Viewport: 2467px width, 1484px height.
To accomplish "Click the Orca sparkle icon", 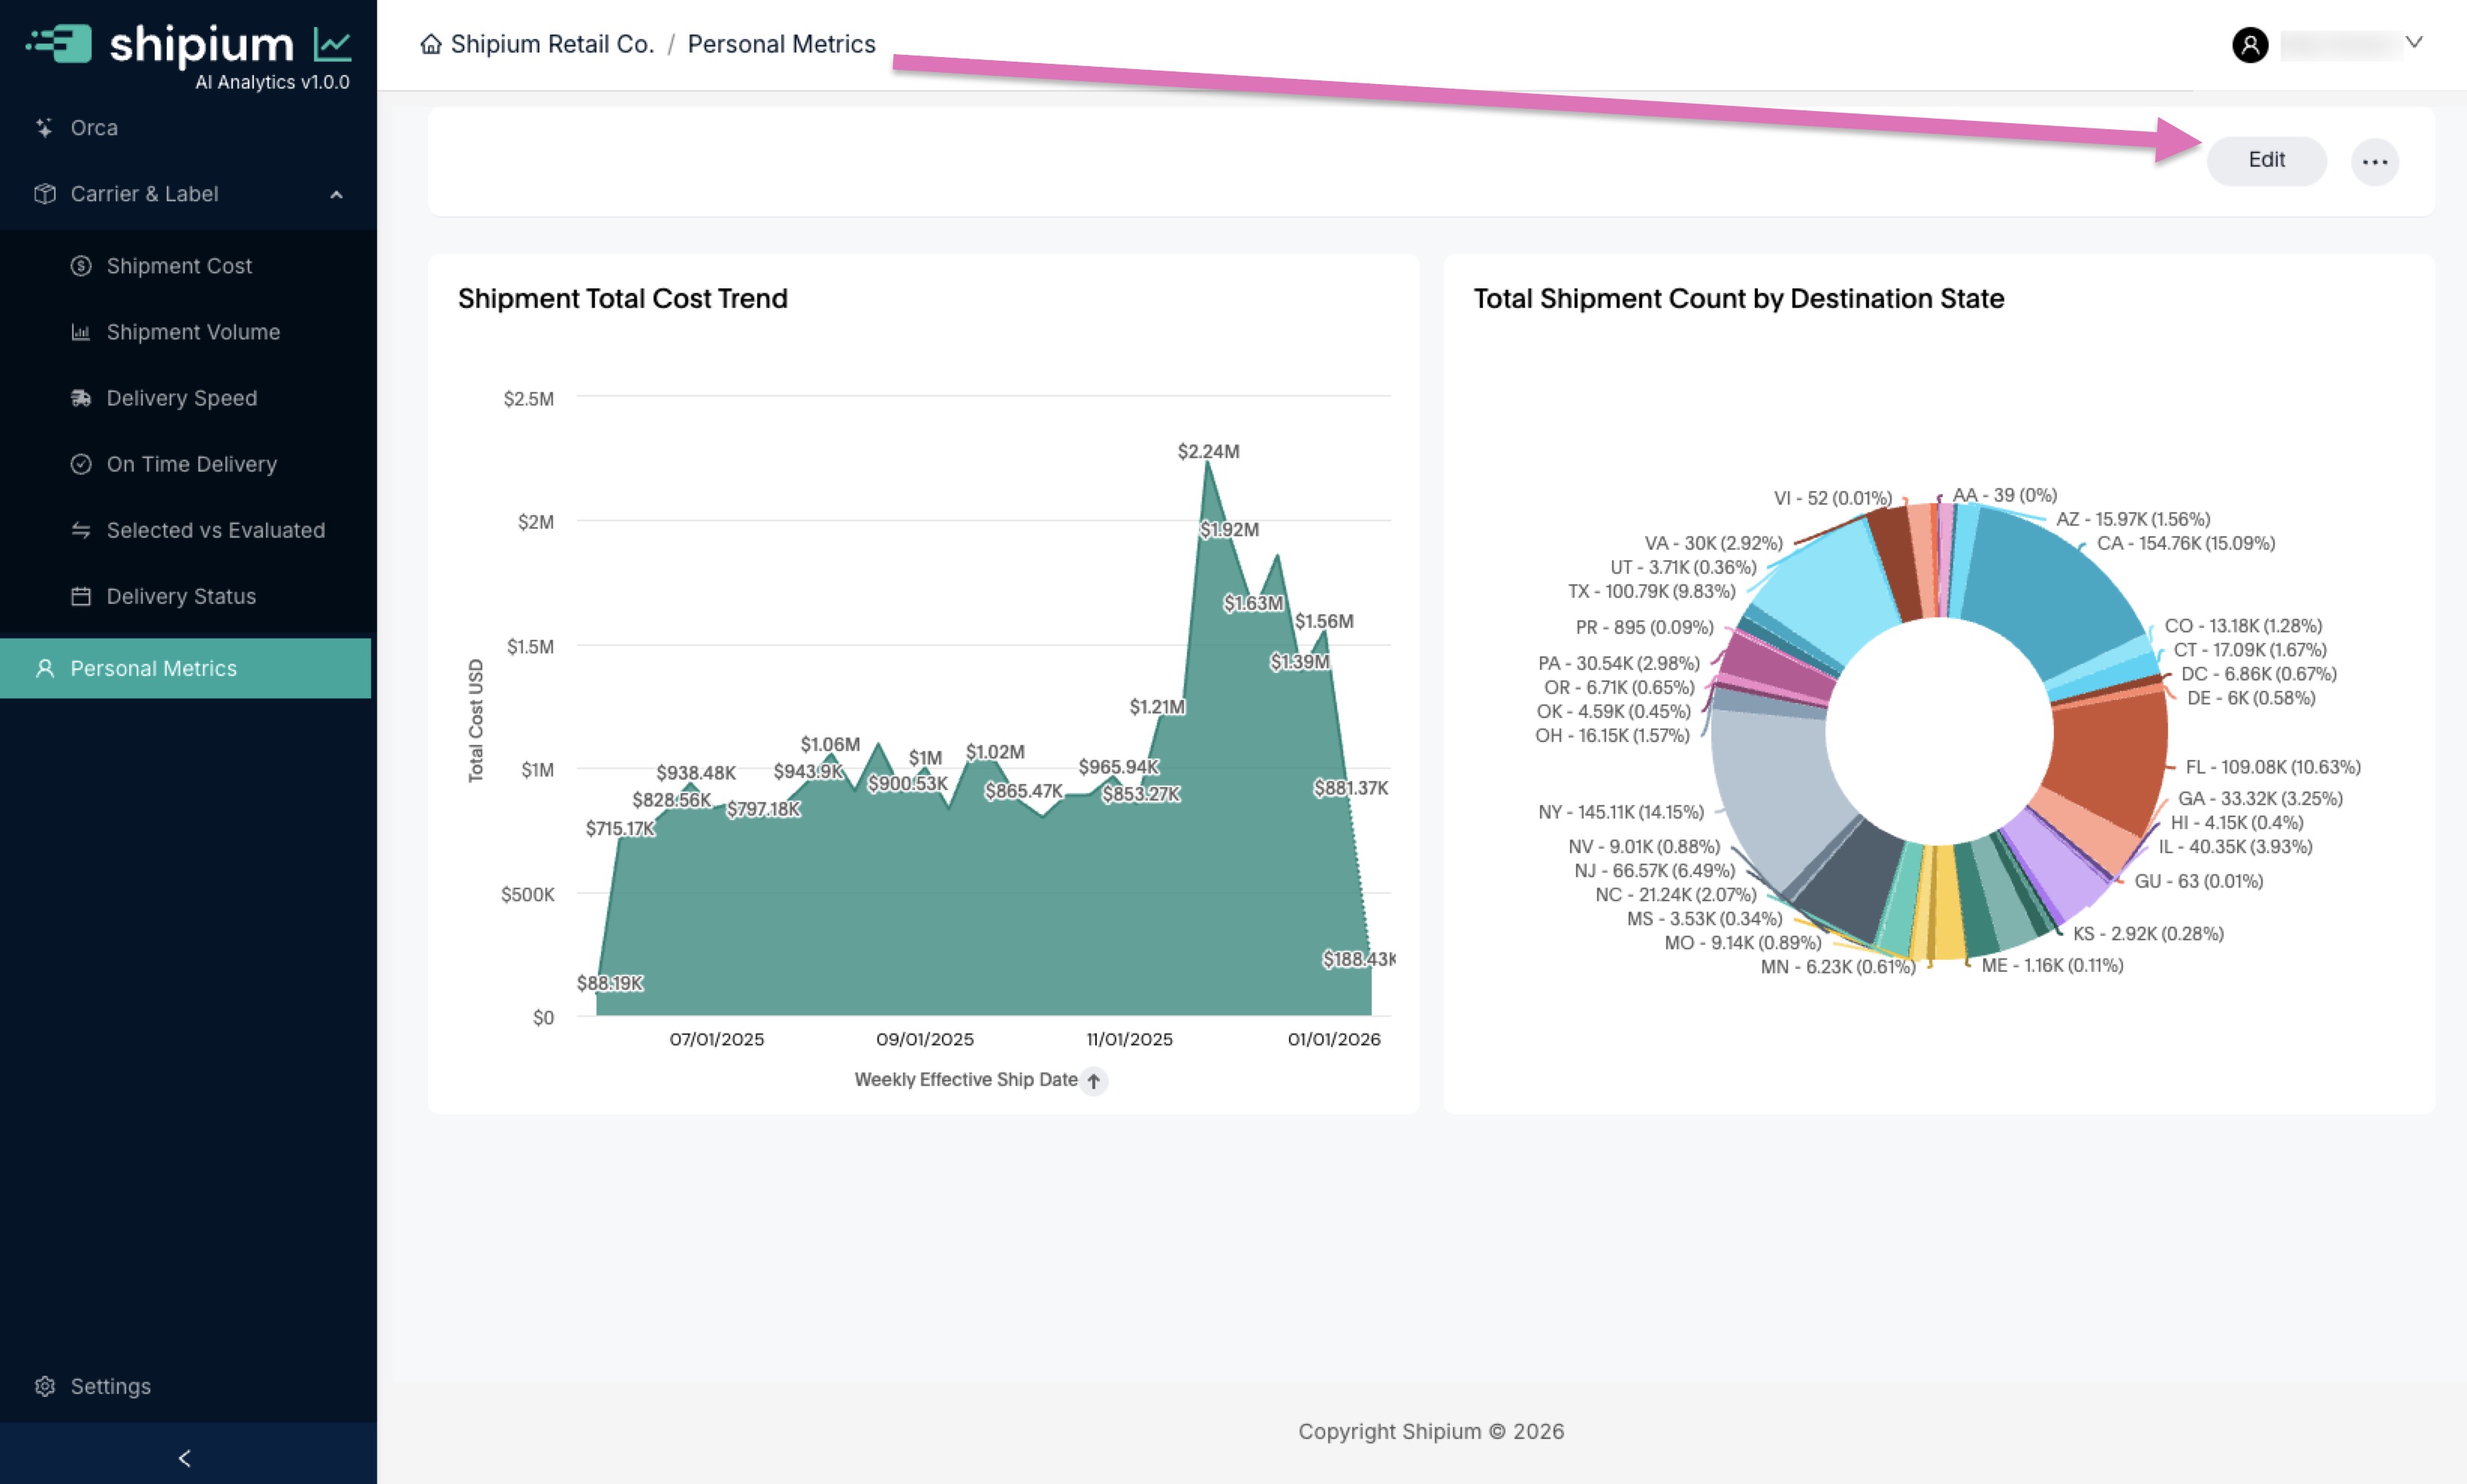I will 44,128.
